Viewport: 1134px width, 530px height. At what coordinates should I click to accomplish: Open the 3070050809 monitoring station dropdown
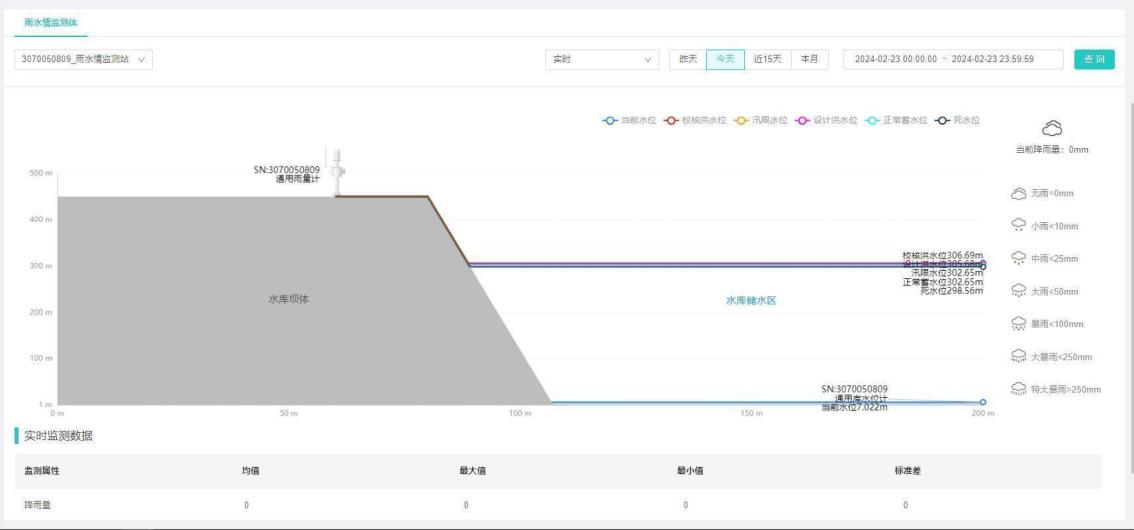[84, 59]
